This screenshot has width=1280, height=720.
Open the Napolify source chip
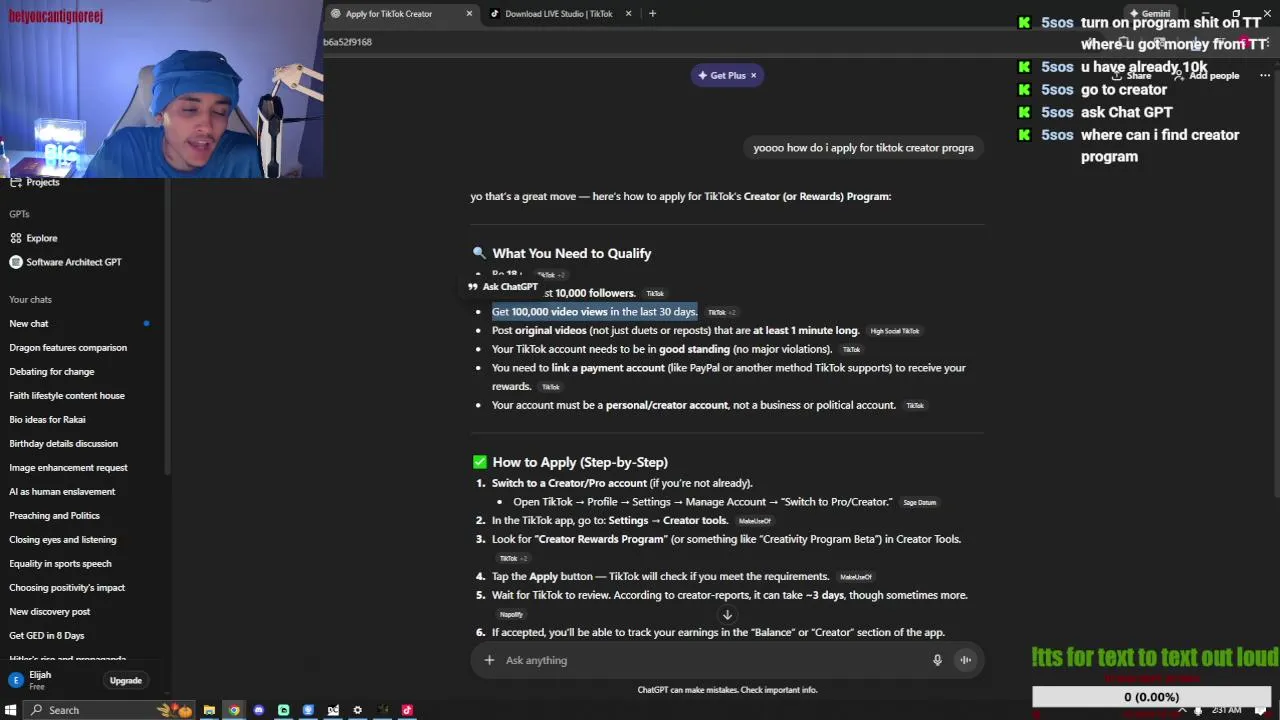[x=511, y=614]
